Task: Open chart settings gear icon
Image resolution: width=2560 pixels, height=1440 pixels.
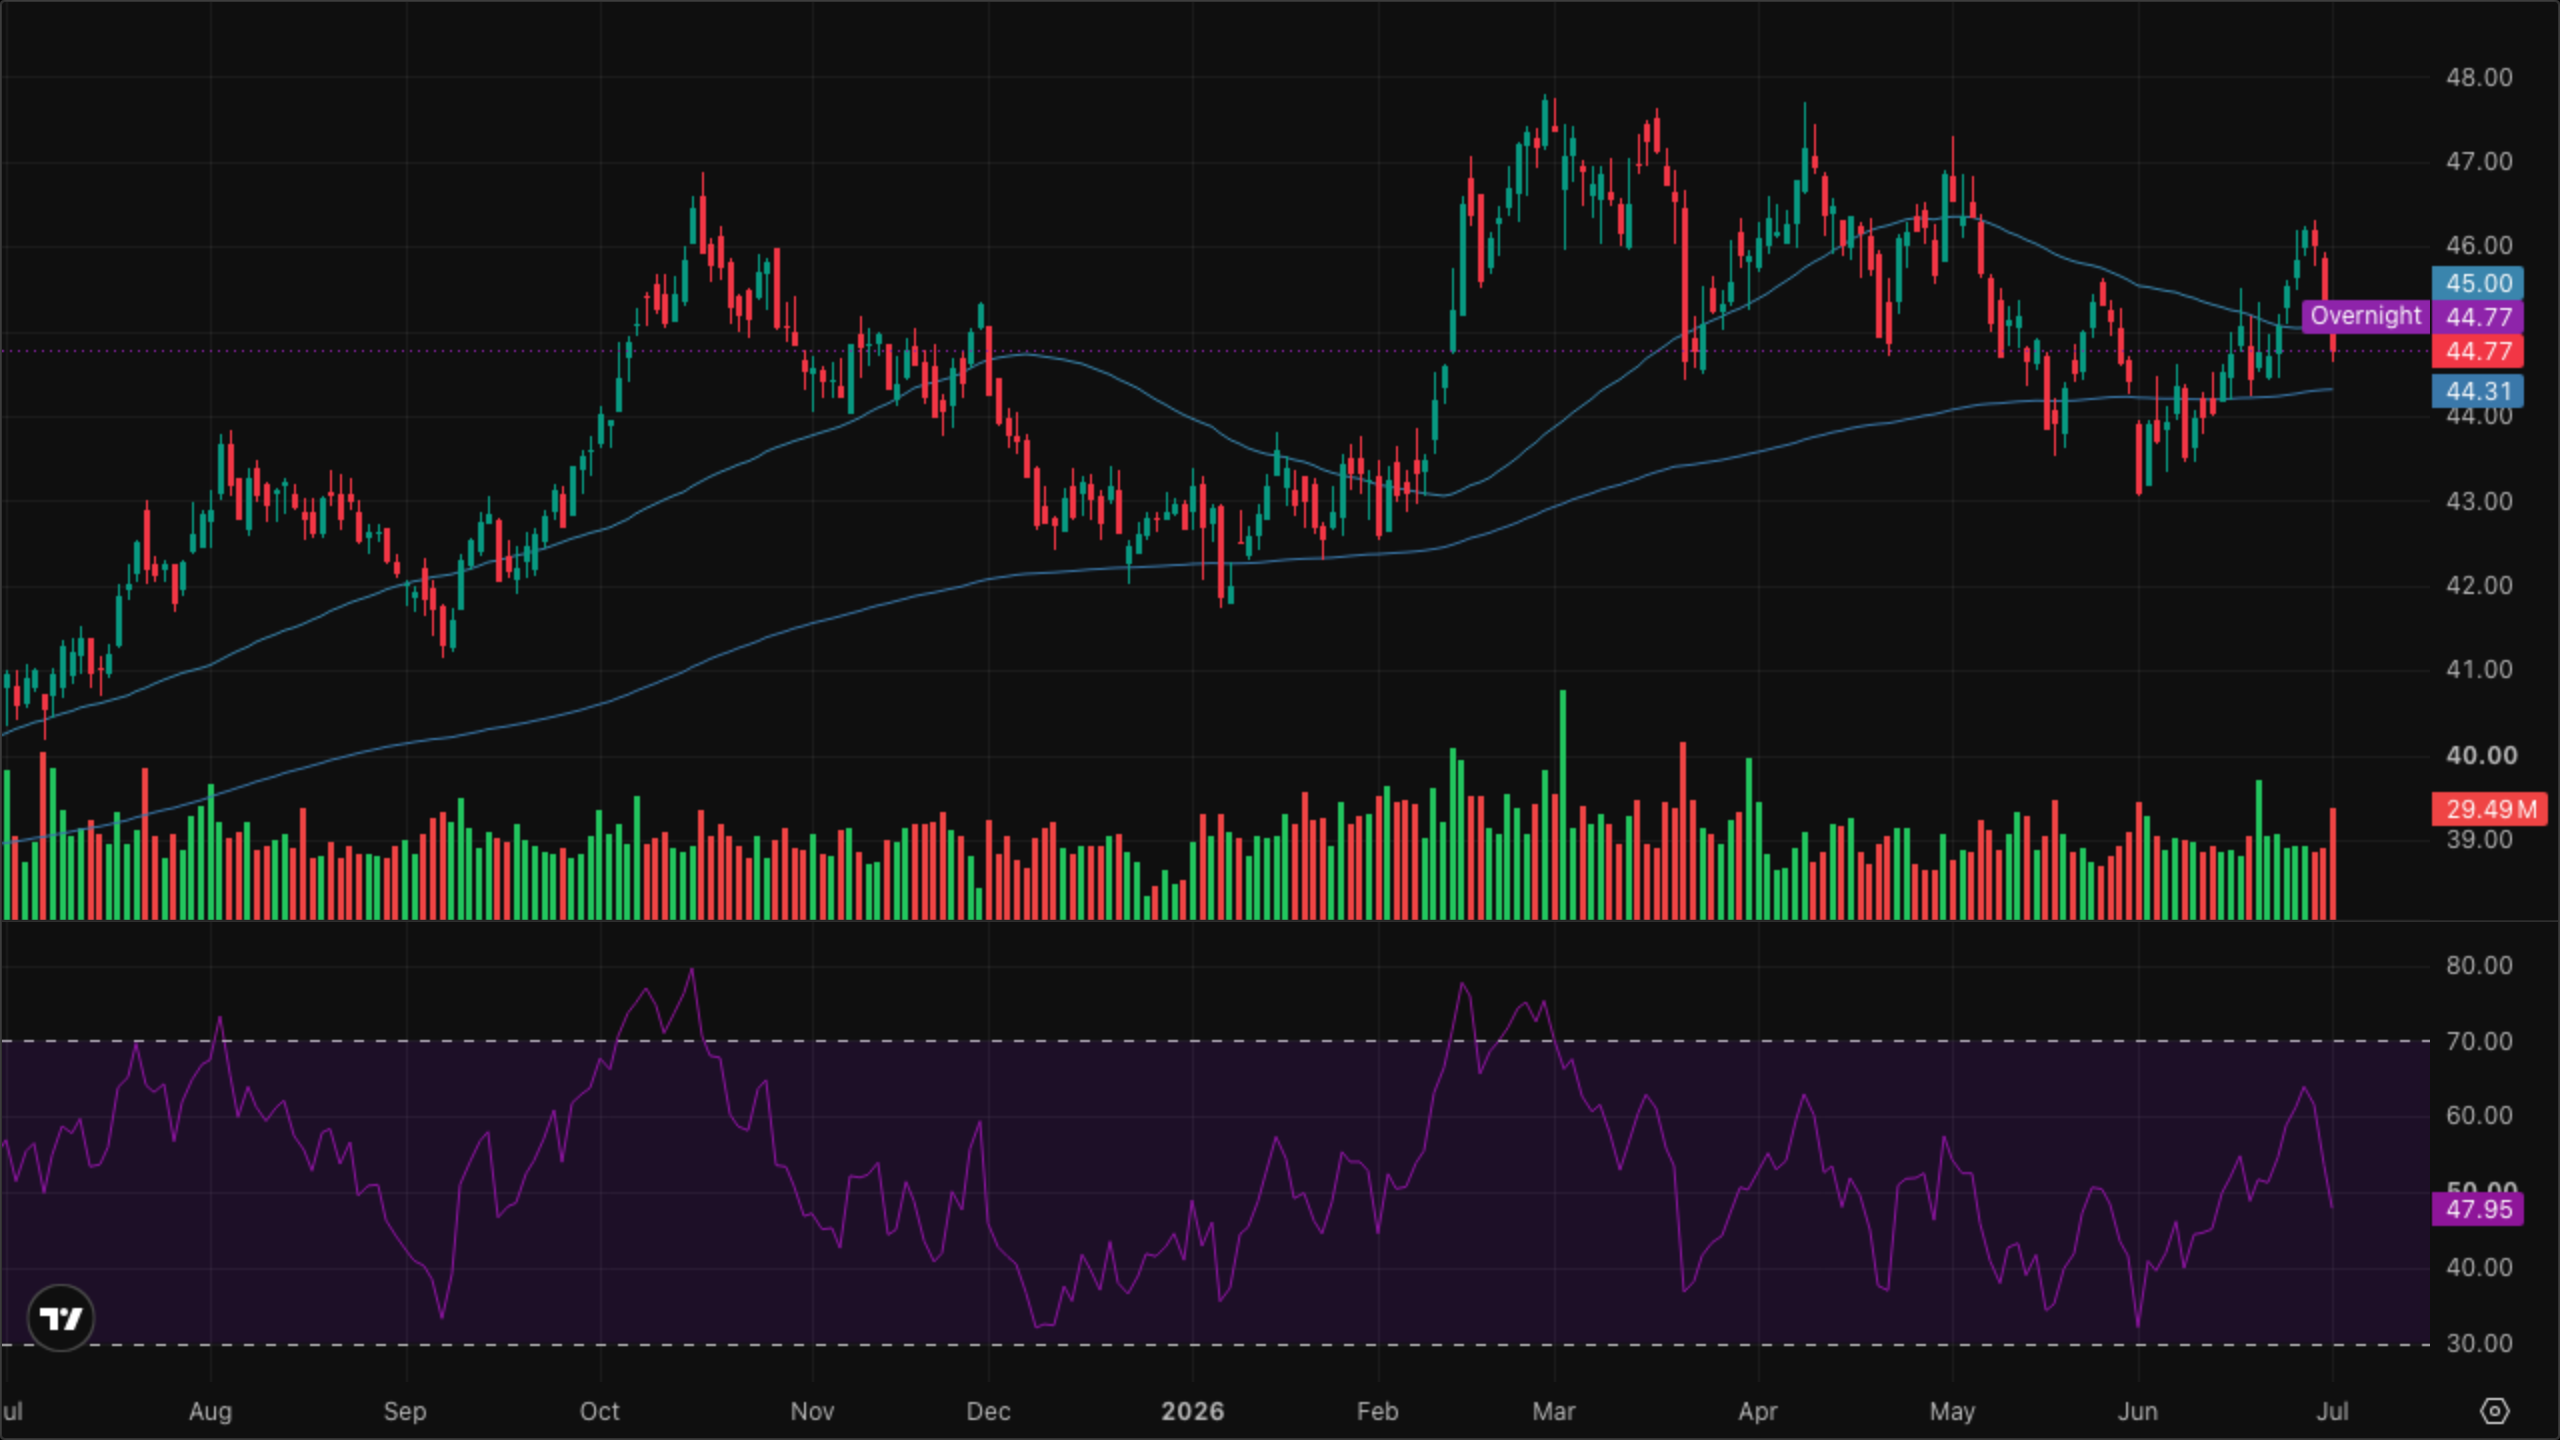Action: coord(2495,1411)
